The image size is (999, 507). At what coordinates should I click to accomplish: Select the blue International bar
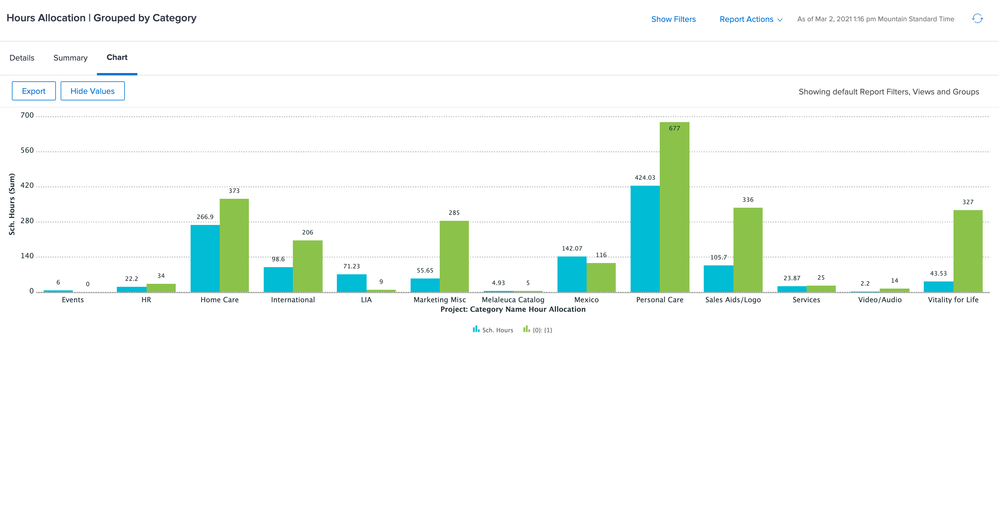(x=278, y=280)
